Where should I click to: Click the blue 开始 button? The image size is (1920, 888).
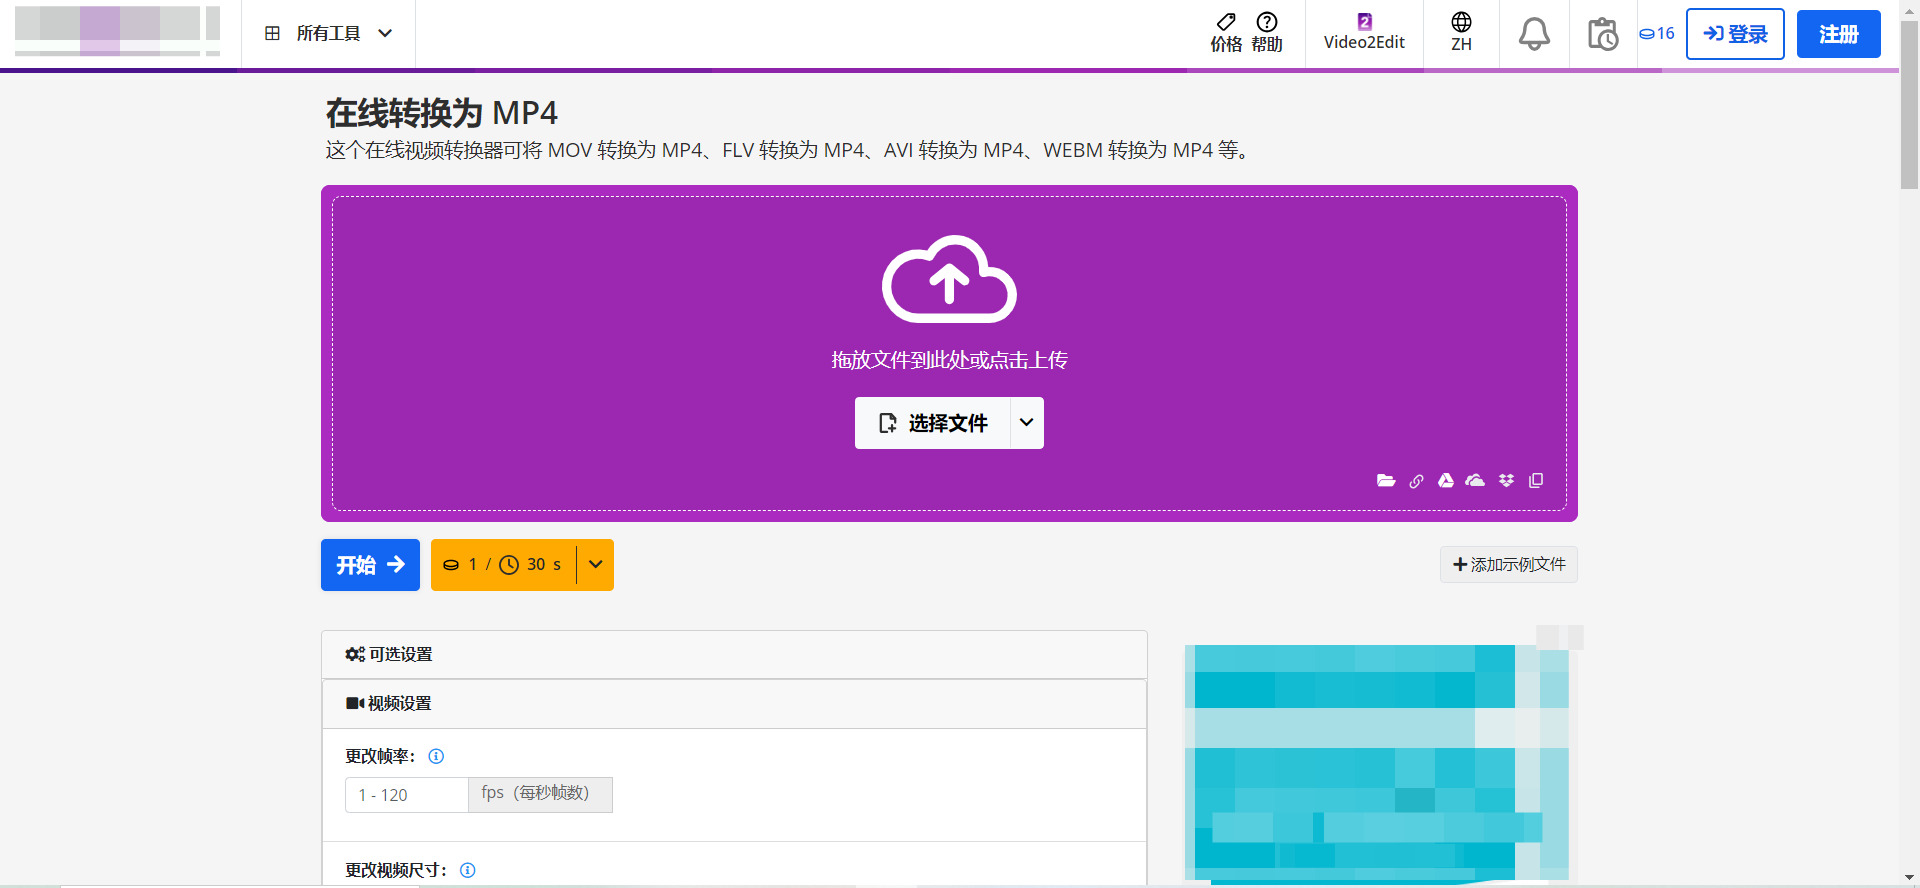(x=370, y=565)
